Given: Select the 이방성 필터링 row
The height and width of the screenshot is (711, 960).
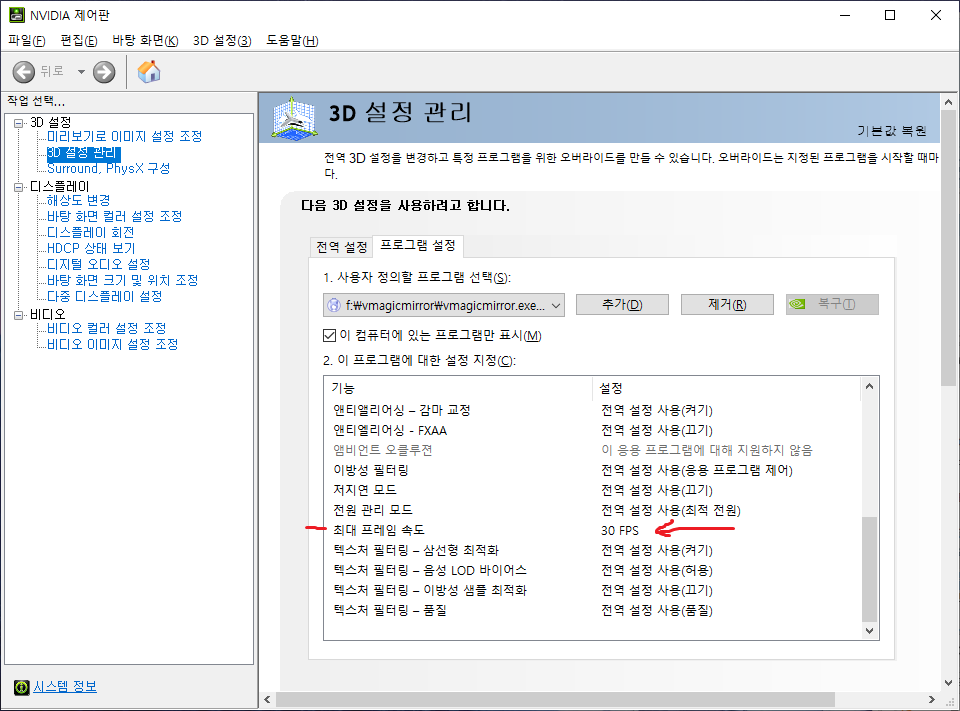Looking at the screenshot, I should (593, 470).
